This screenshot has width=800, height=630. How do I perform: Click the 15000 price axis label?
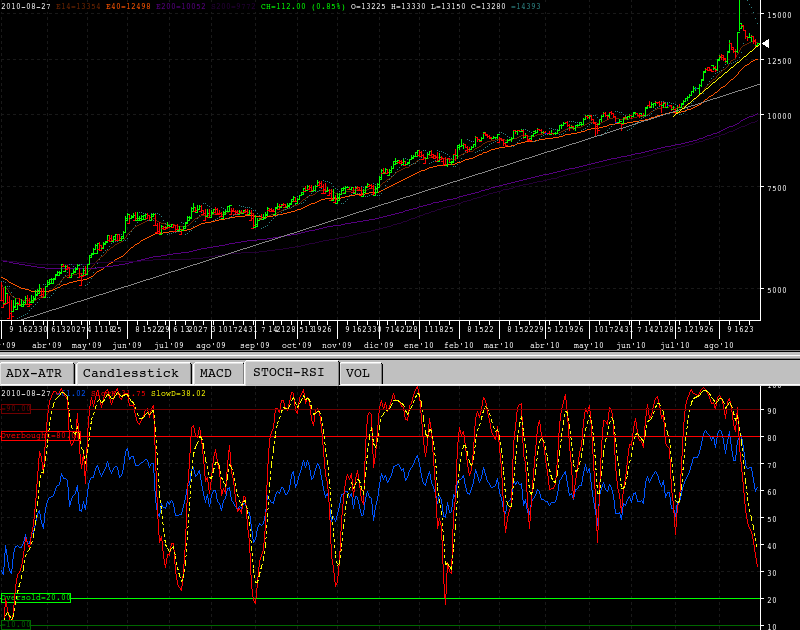click(x=781, y=15)
